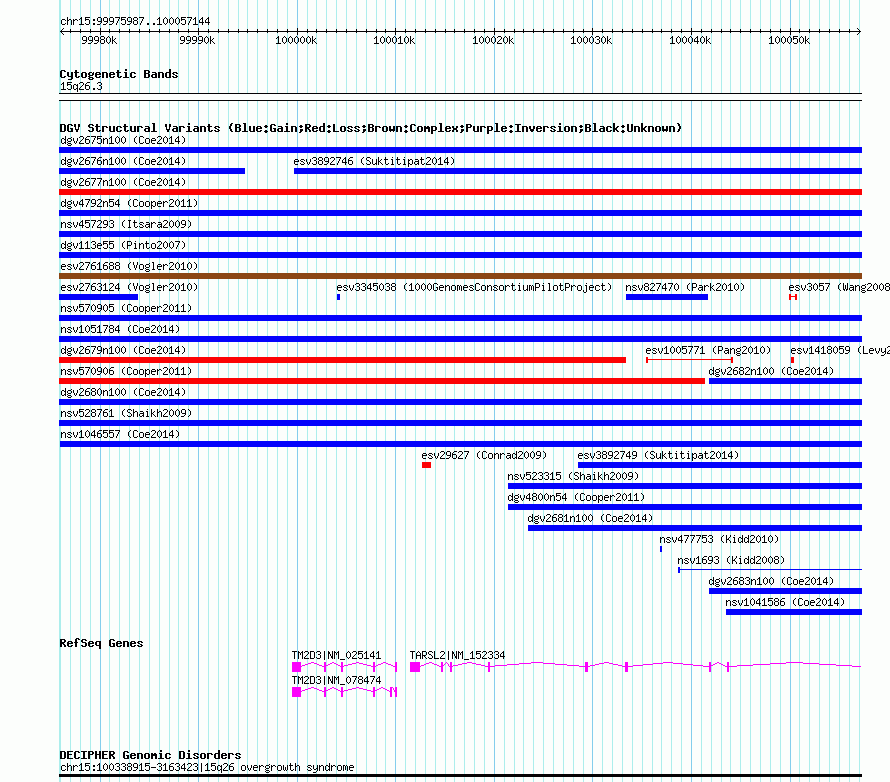The height and width of the screenshot is (782, 890).
Task: Click the ruler's left arrow end
Action: point(62,31)
